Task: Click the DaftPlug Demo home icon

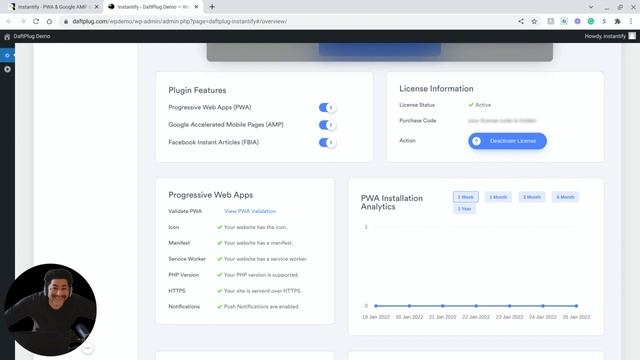Action: pyautogui.click(x=7, y=36)
